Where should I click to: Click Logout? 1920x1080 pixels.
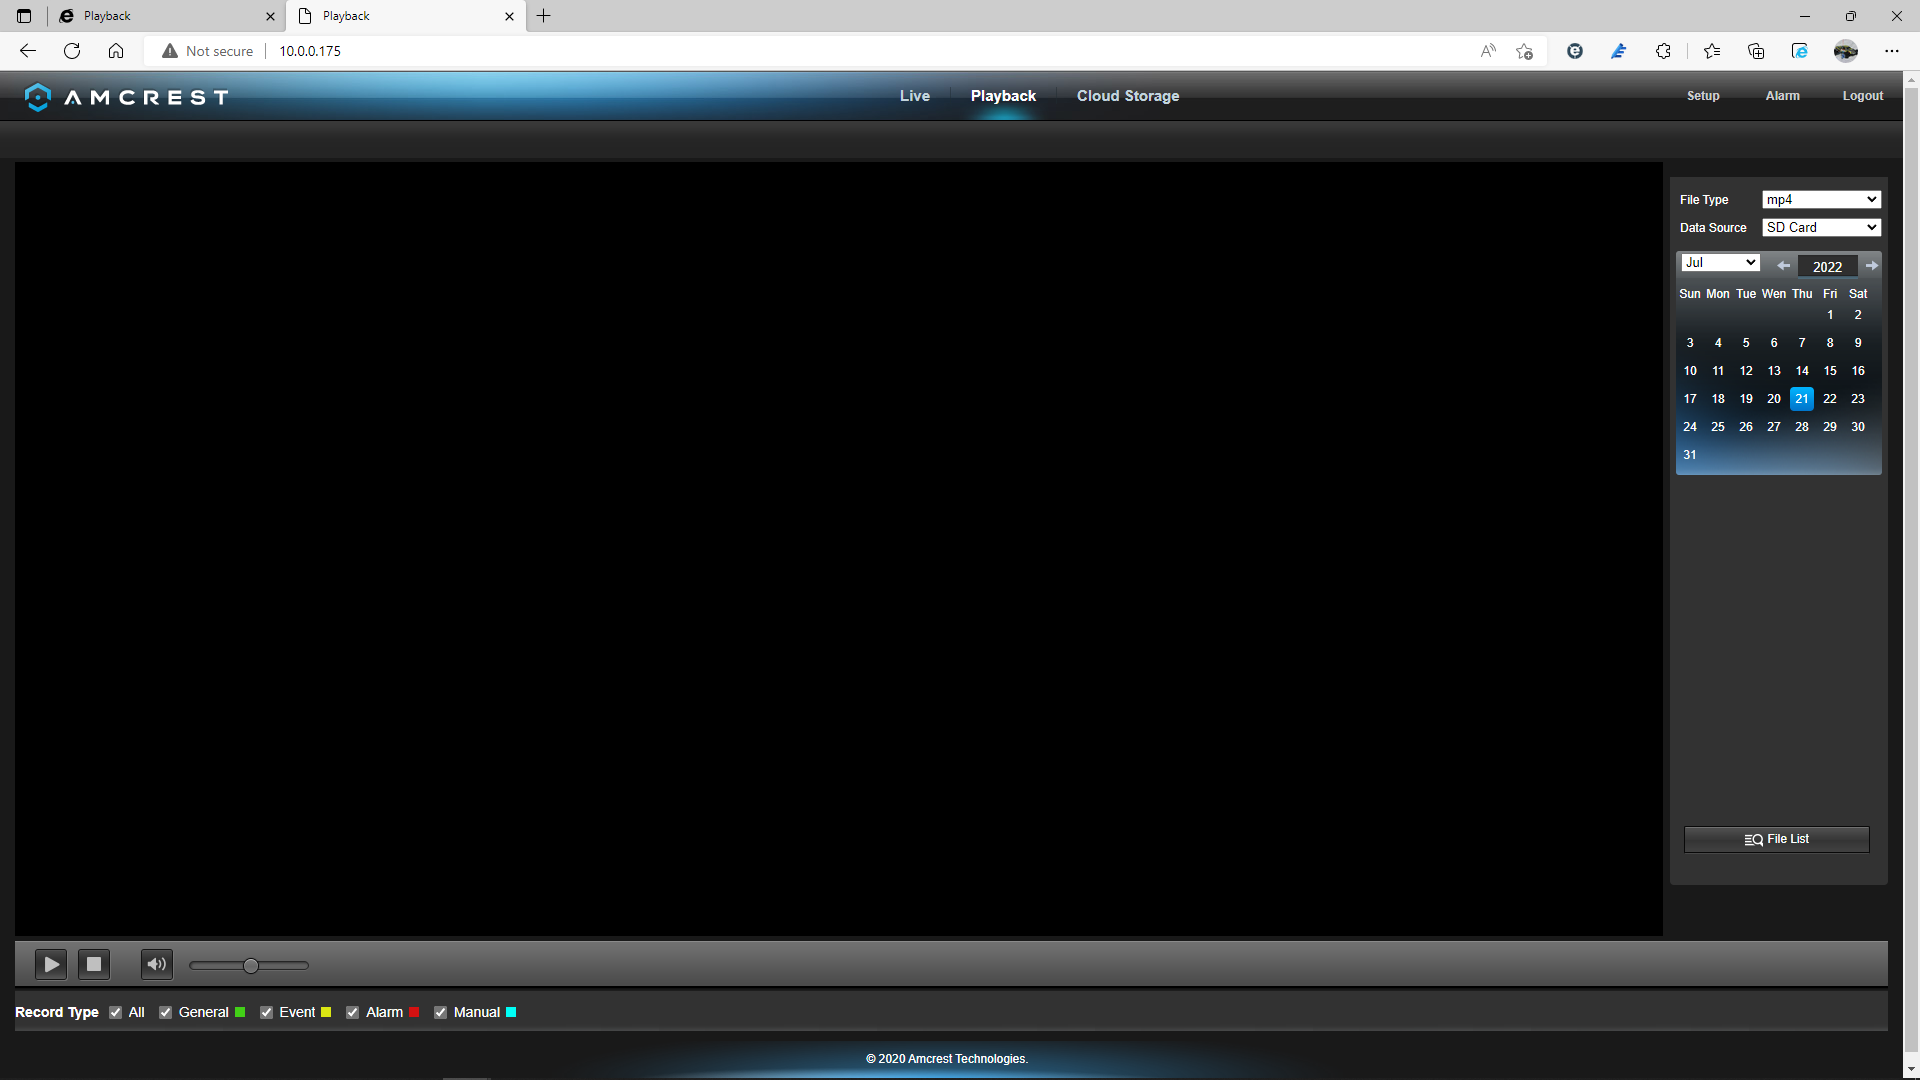tap(1863, 96)
